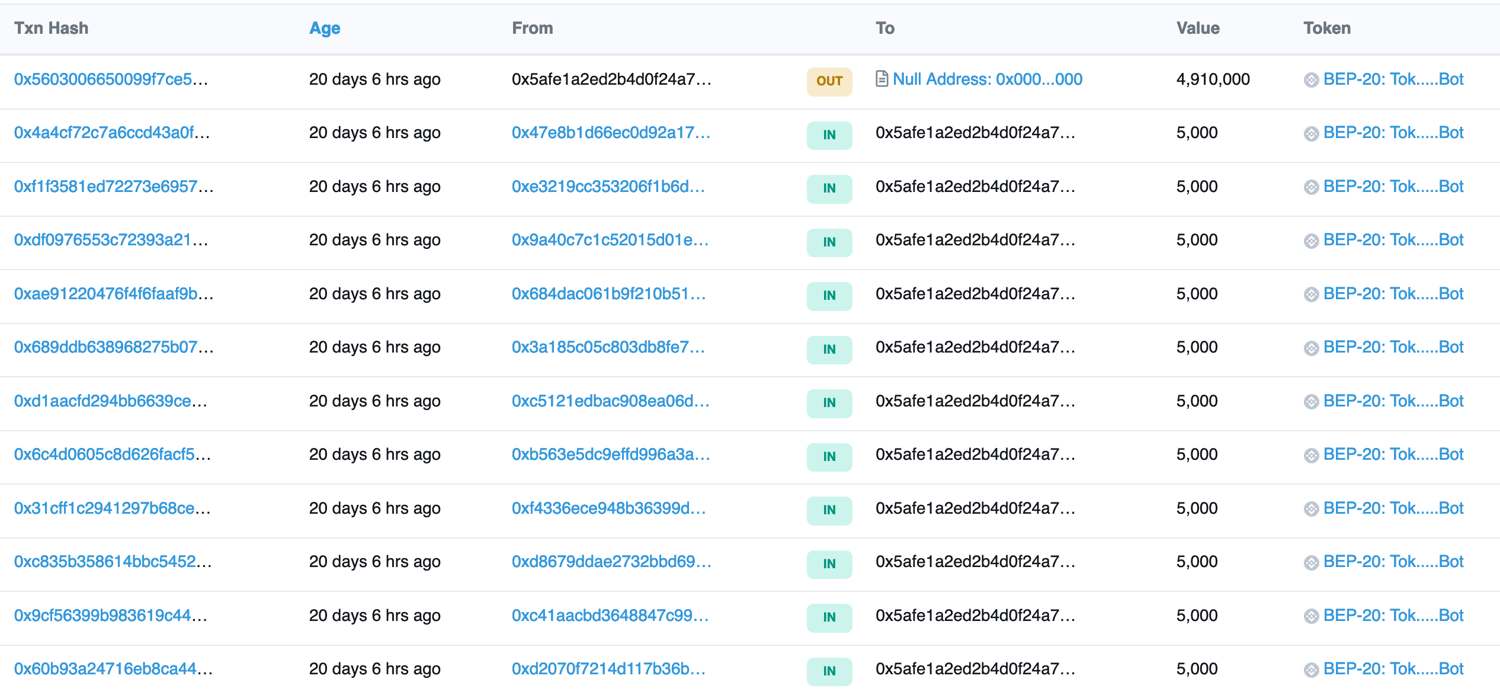
Task: Click the OUT direction badge
Action: tap(829, 81)
